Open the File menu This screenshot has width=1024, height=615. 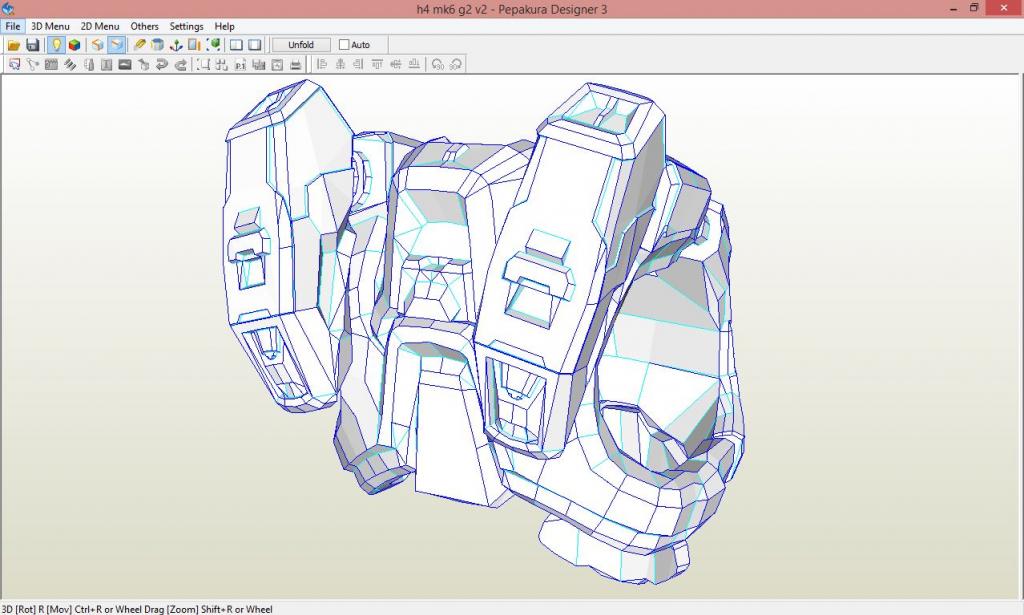click(x=12, y=26)
